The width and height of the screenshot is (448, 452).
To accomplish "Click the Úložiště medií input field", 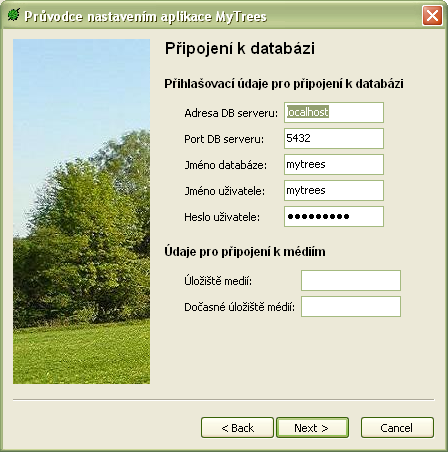I will pos(351,280).
